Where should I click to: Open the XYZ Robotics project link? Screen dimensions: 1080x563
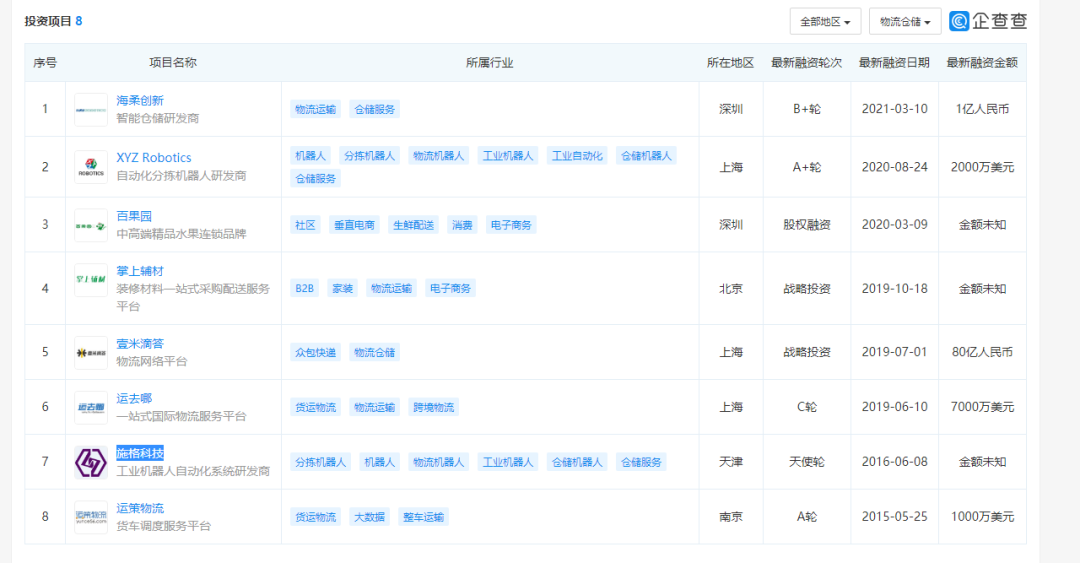[x=154, y=158]
